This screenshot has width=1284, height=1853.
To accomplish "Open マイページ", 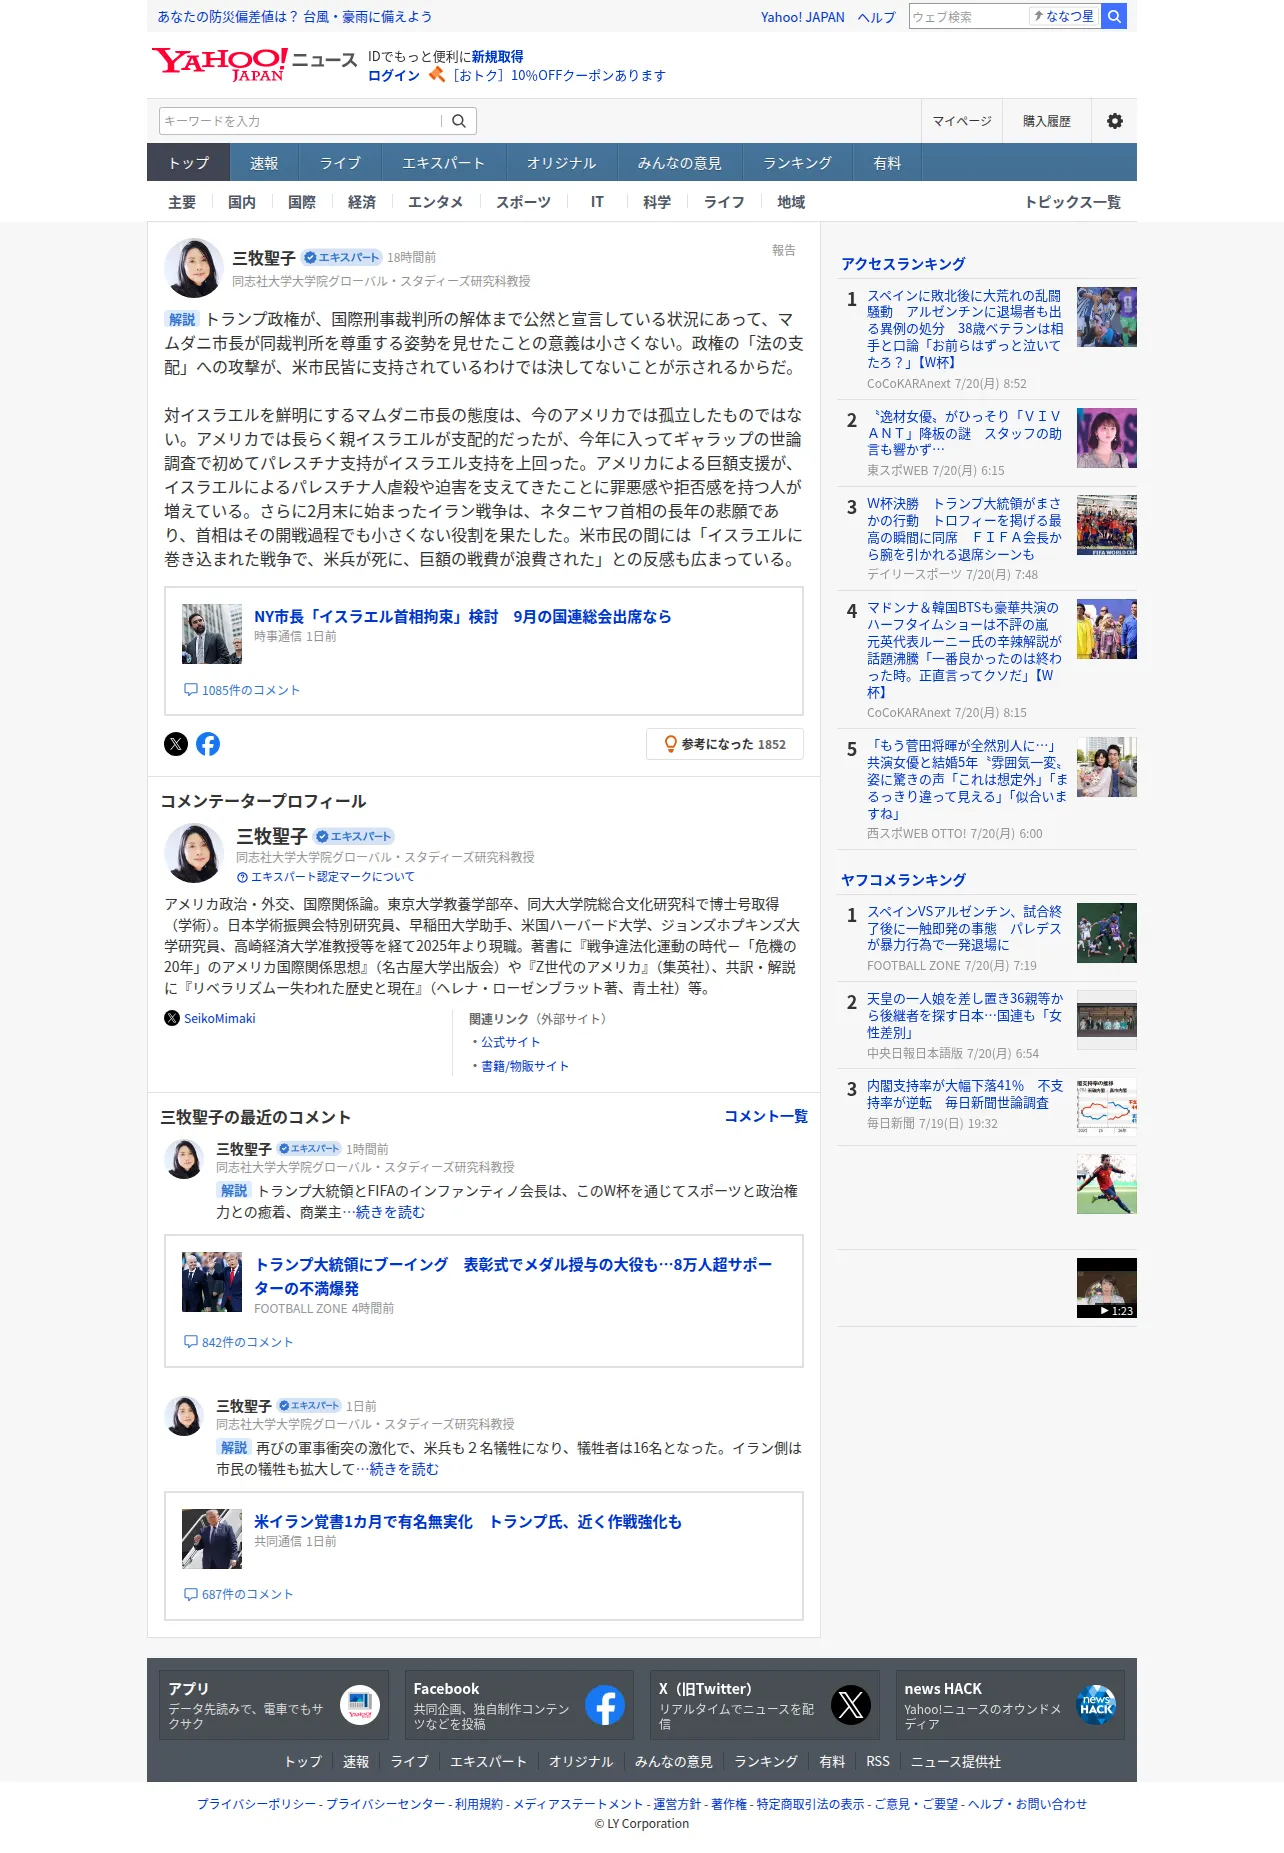I will 962,121.
